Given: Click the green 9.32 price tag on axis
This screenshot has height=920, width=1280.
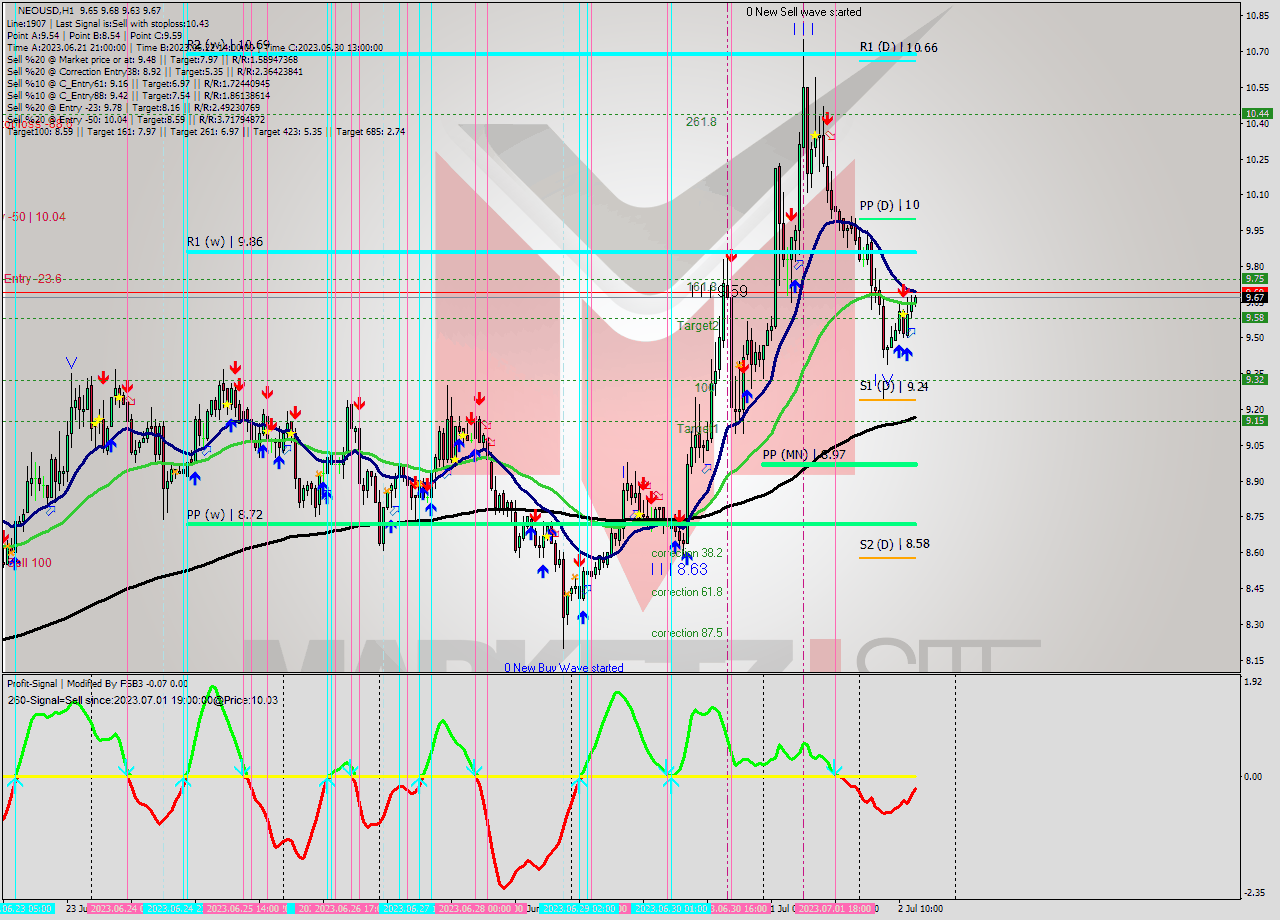Looking at the screenshot, I should pos(1255,379).
